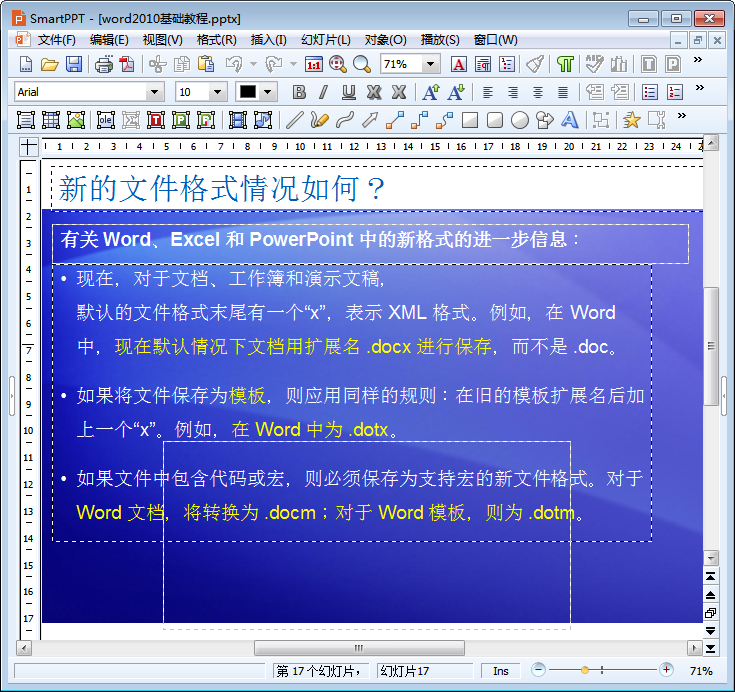Toggle bulleted list formatting
This screenshot has height=692, width=735.
coord(650,92)
